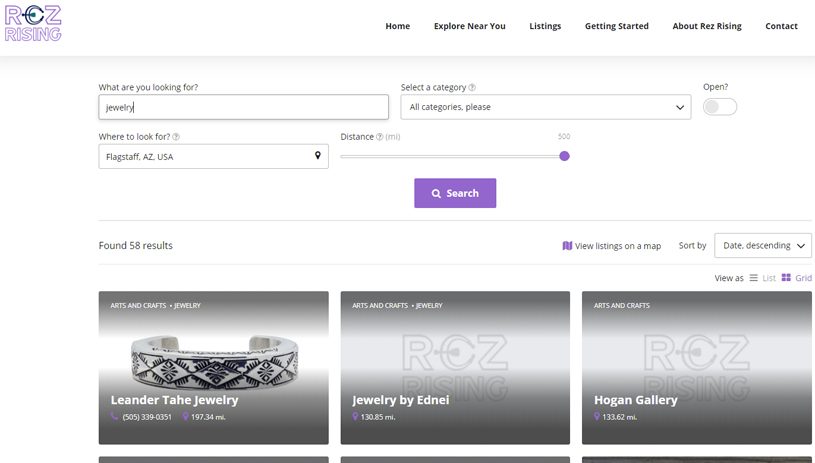815x463 pixels.
Task: Click the category help question-mark icon
Action: [472, 87]
